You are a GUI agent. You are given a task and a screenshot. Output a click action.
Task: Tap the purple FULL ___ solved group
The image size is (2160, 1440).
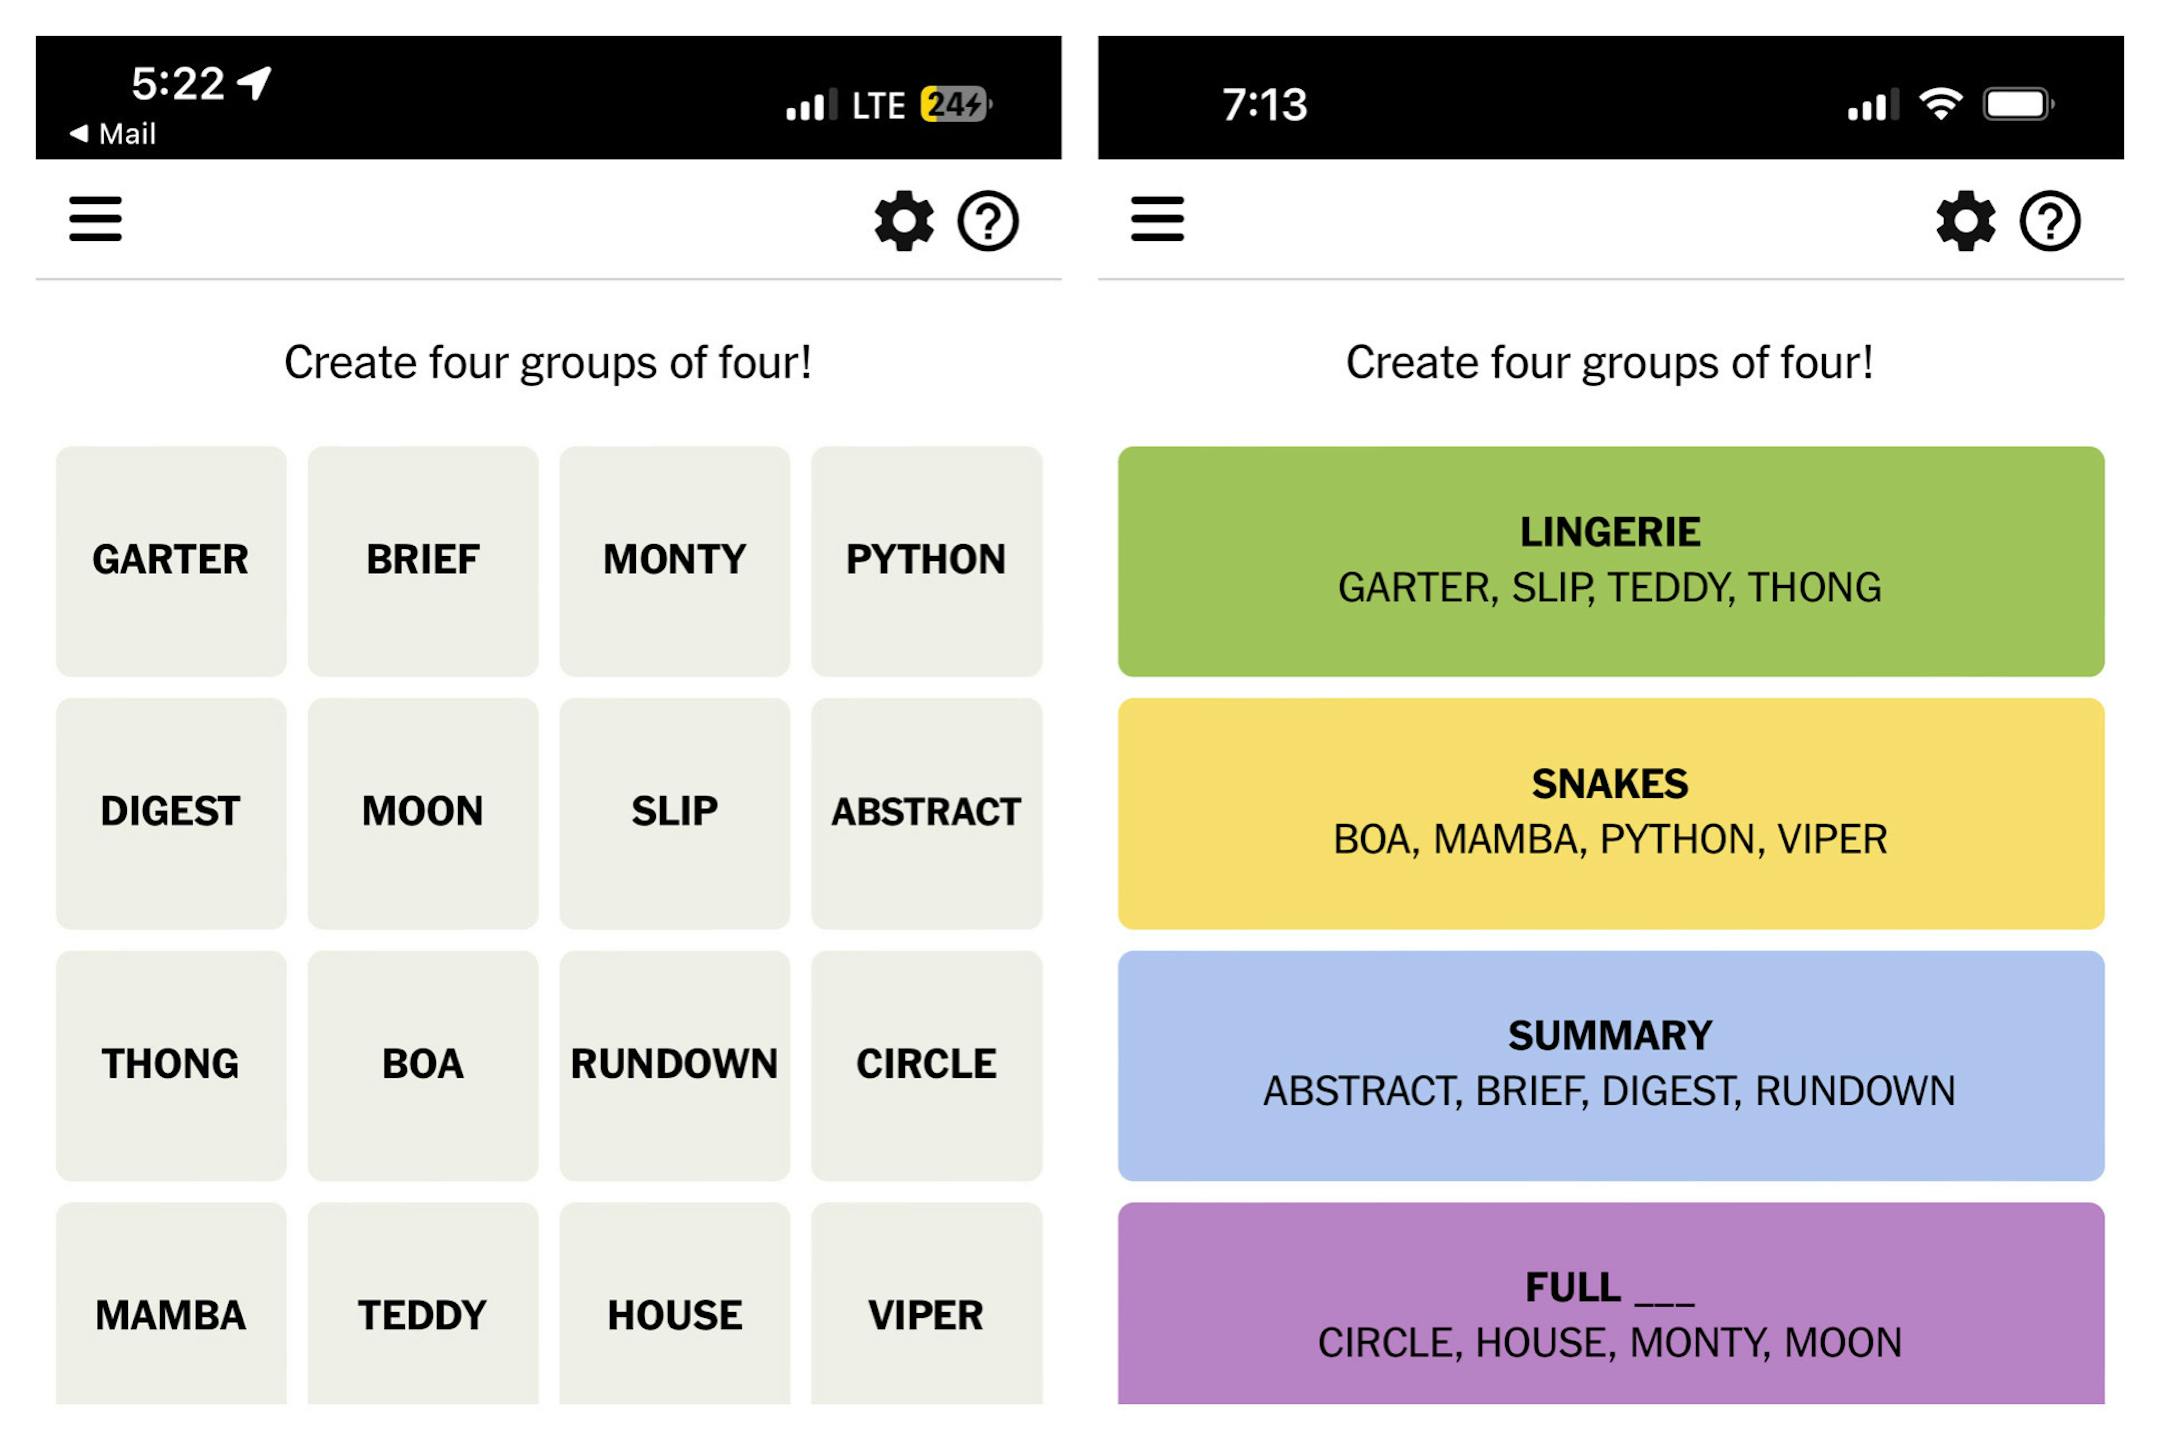[1611, 1303]
